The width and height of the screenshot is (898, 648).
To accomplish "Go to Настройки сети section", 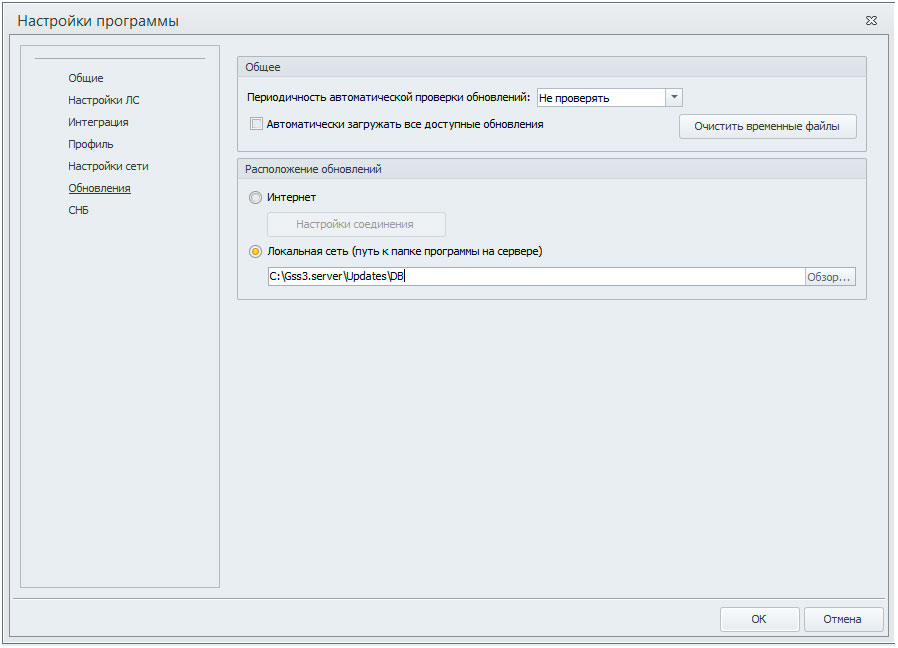I will coord(108,166).
